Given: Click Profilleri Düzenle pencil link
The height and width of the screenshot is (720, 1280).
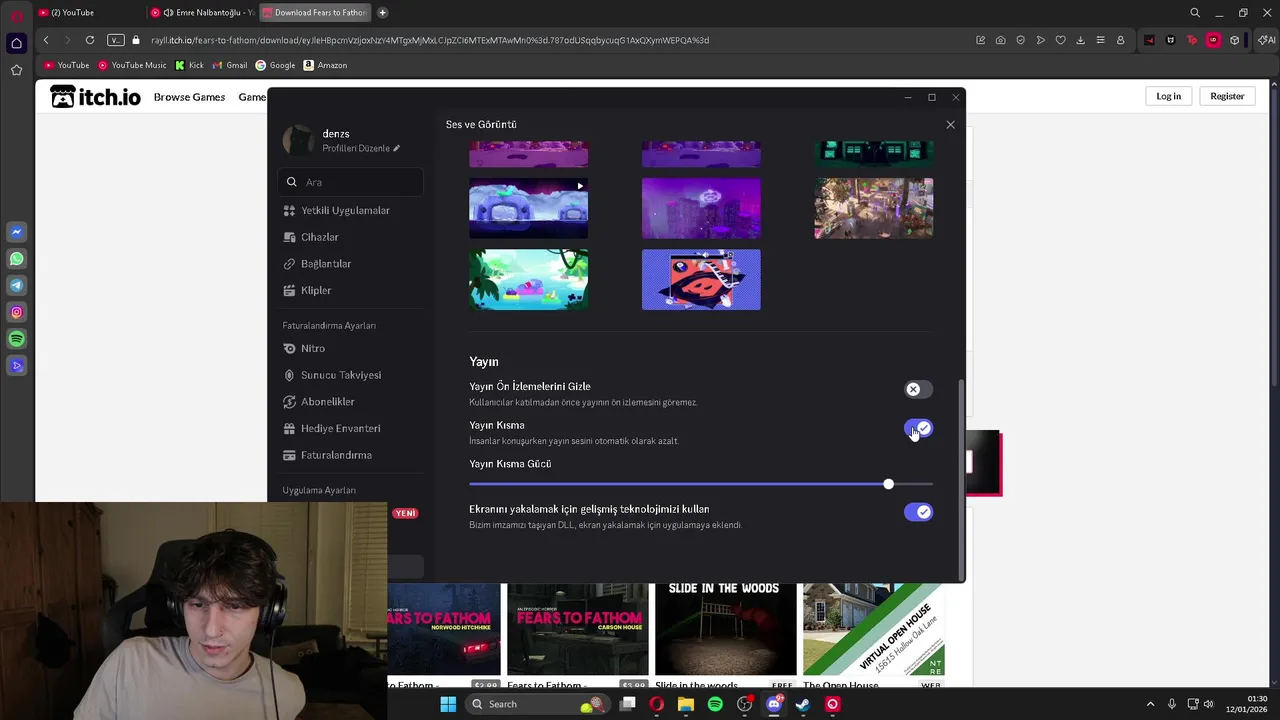Looking at the screenshot, I should (361, 148).
